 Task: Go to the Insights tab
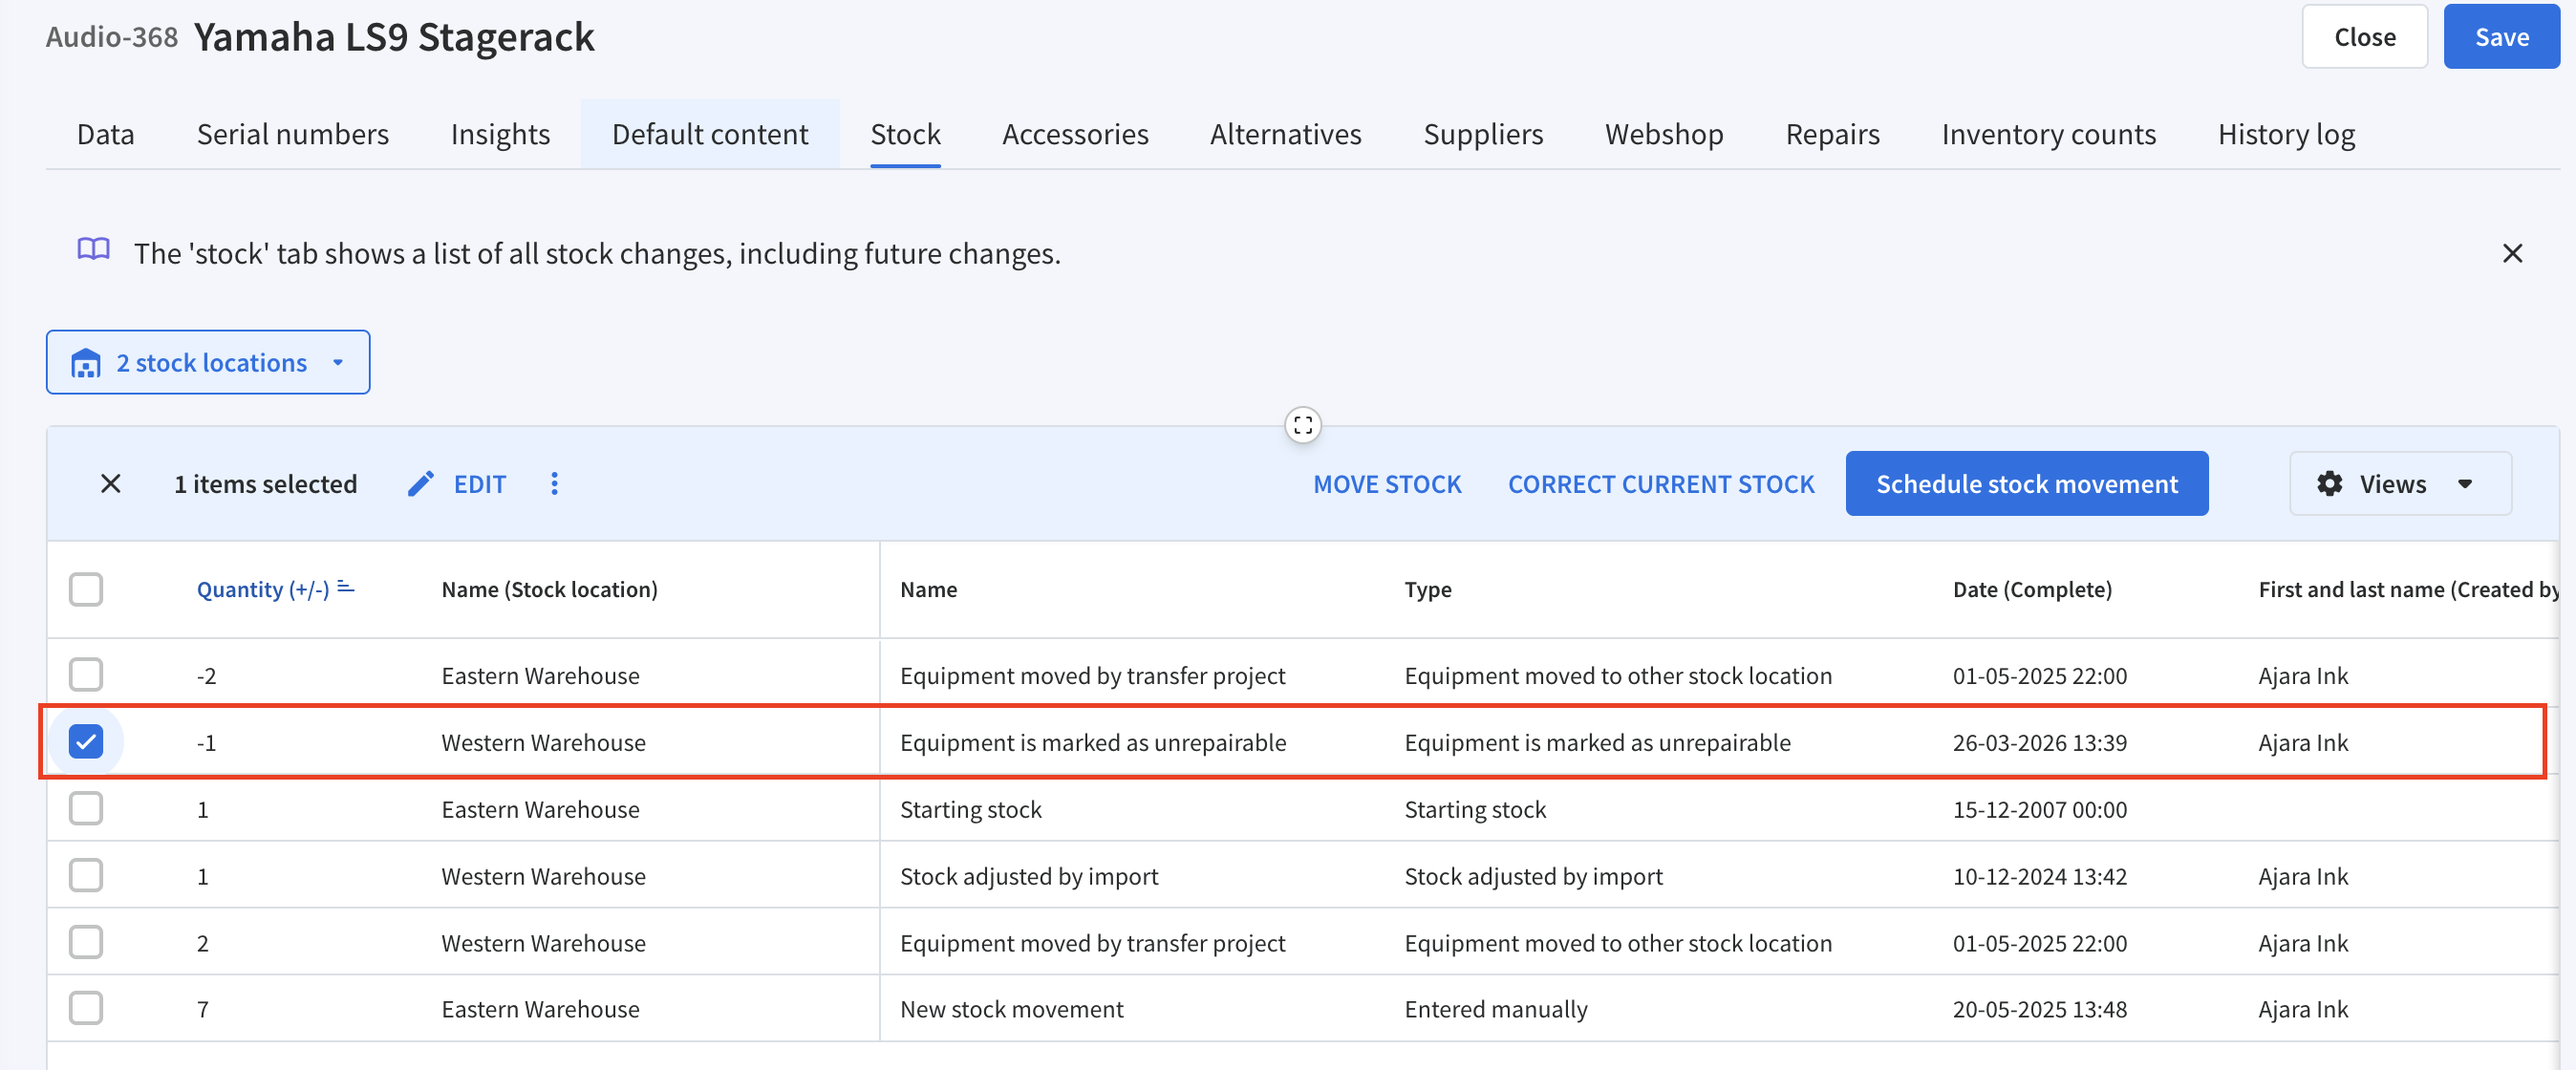500,134
